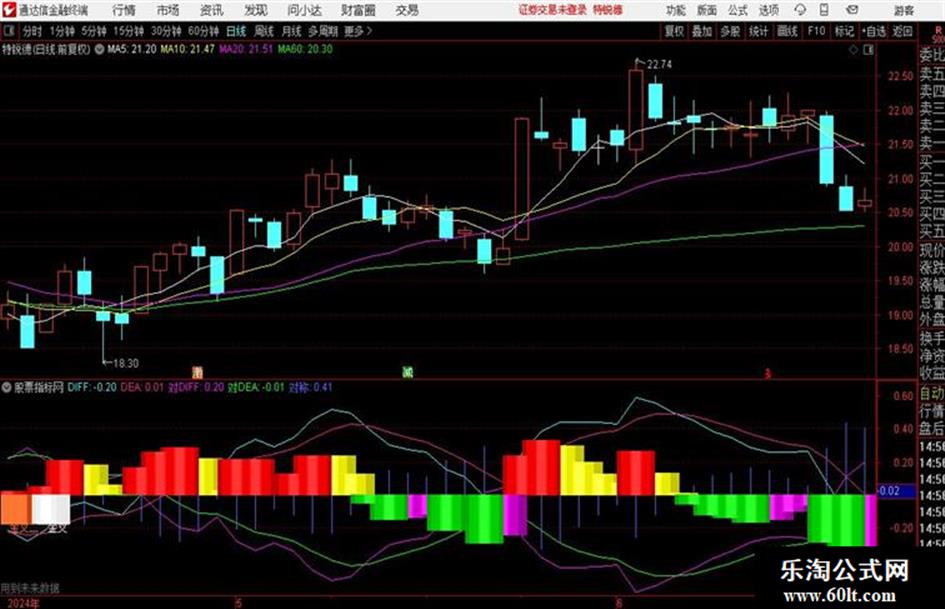The width and height of the screenshot is (945, 609).
Task: Click the 通达信 app logo icon
Action: [8, 10]
